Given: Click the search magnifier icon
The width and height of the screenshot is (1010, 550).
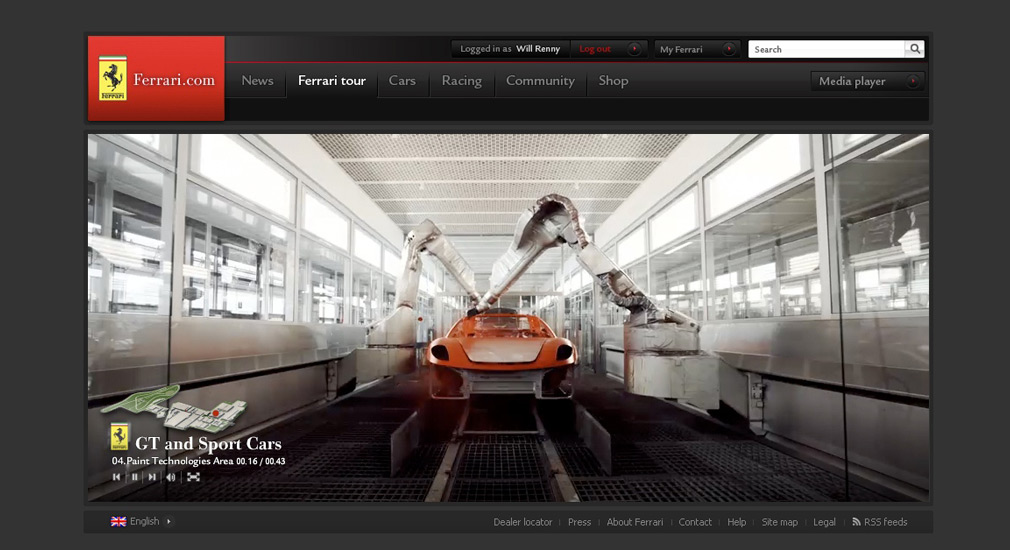Looking at the screenshot, I should 914,49.
